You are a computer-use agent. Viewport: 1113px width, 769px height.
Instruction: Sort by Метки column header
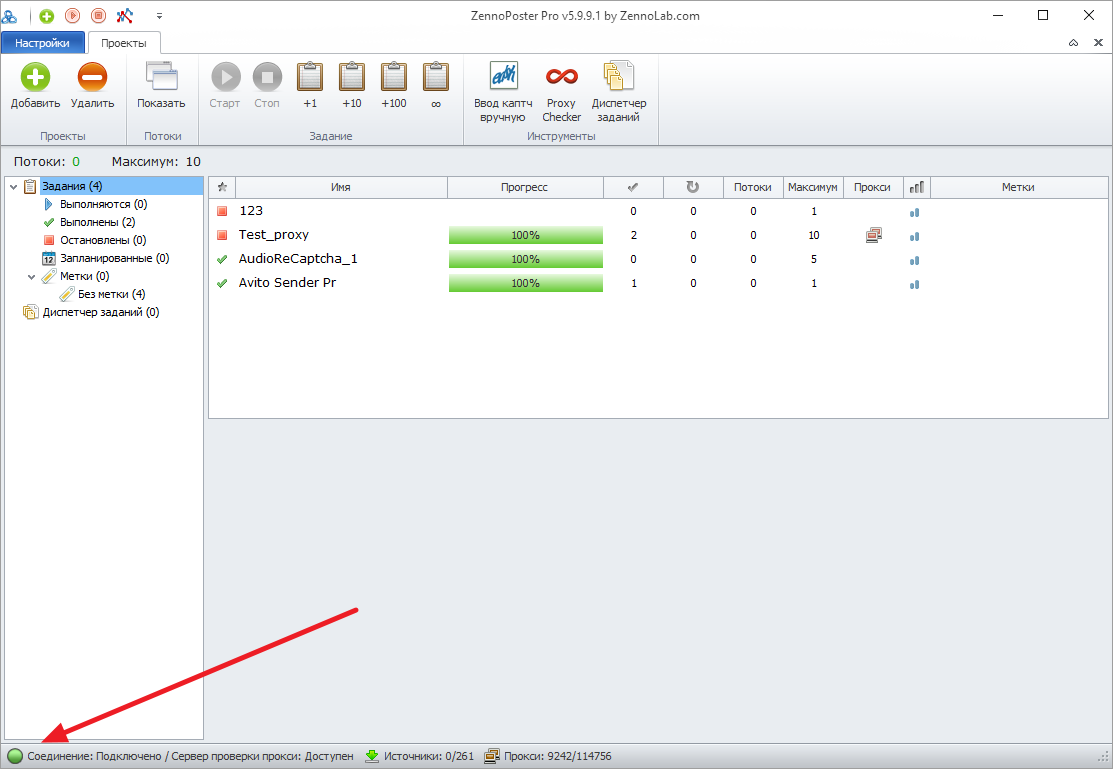click(x=1018, y=187)
